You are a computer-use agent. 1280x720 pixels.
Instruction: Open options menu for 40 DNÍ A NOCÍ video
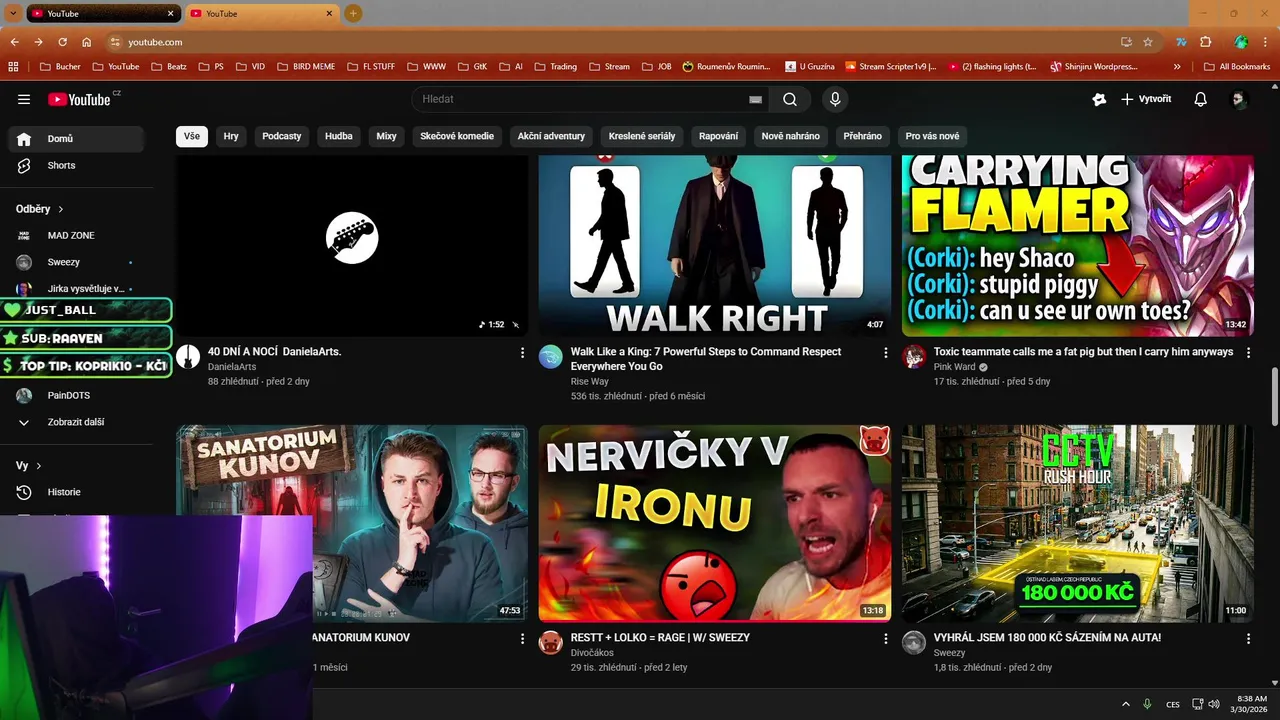pyautogui.click(x=522, y=353)
